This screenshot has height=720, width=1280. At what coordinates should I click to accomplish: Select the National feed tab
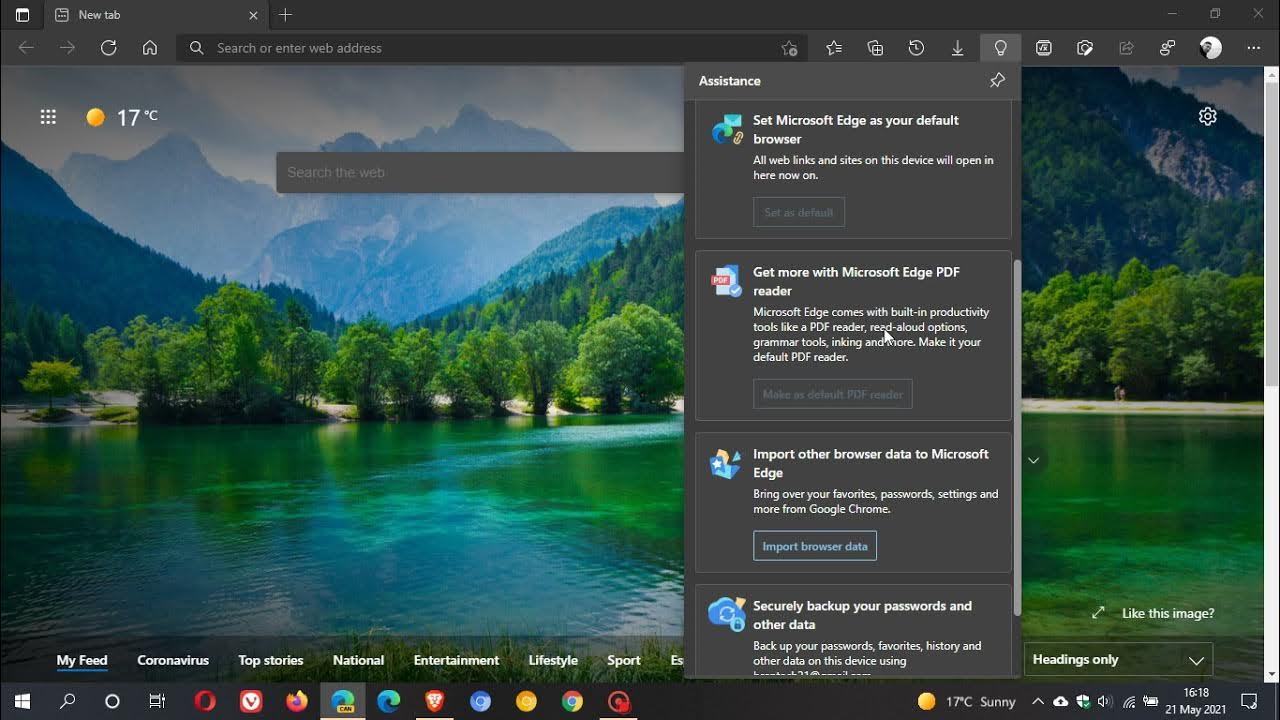pyautogui.click(x=358, y=660)
